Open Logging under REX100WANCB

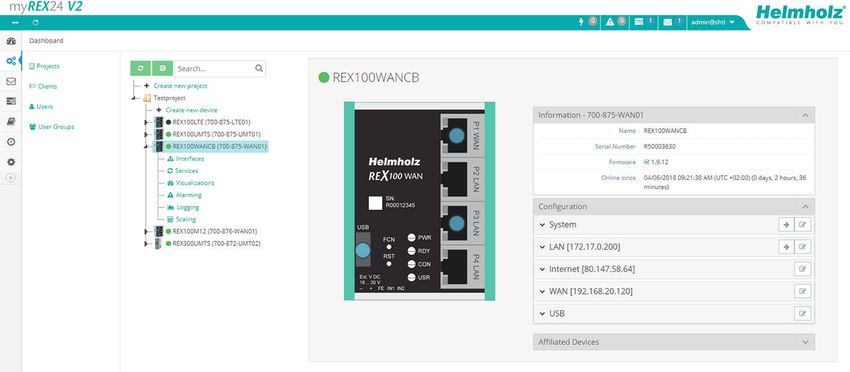pos(188,208)
